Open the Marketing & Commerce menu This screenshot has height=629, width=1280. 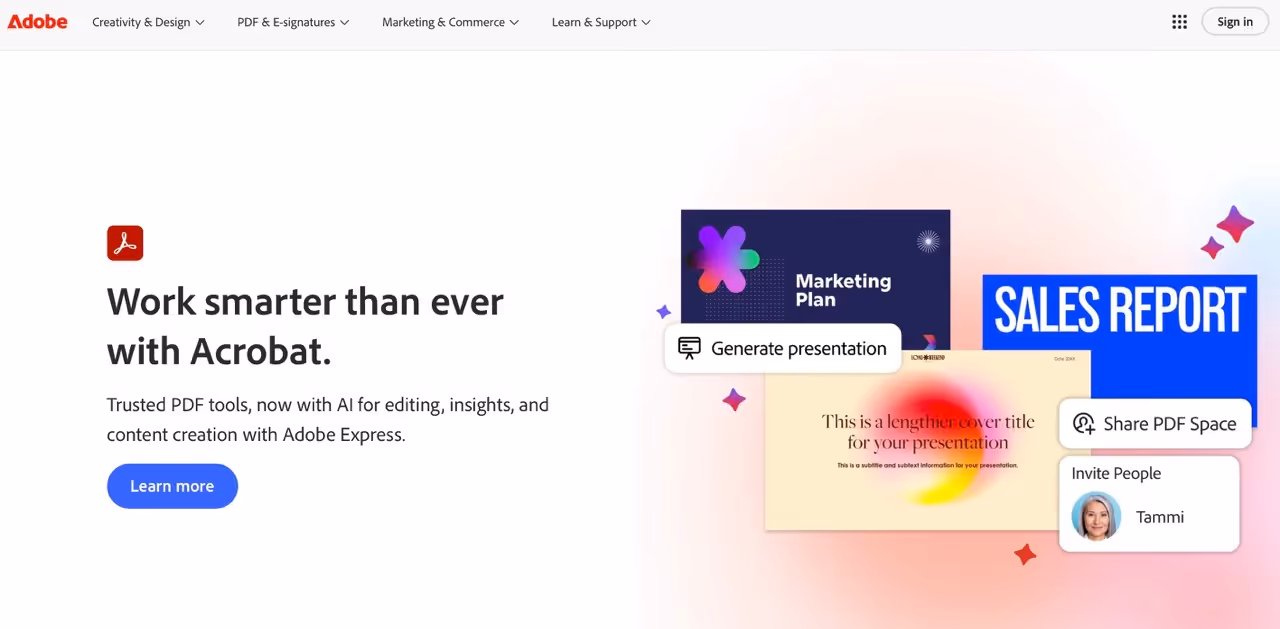450,22
